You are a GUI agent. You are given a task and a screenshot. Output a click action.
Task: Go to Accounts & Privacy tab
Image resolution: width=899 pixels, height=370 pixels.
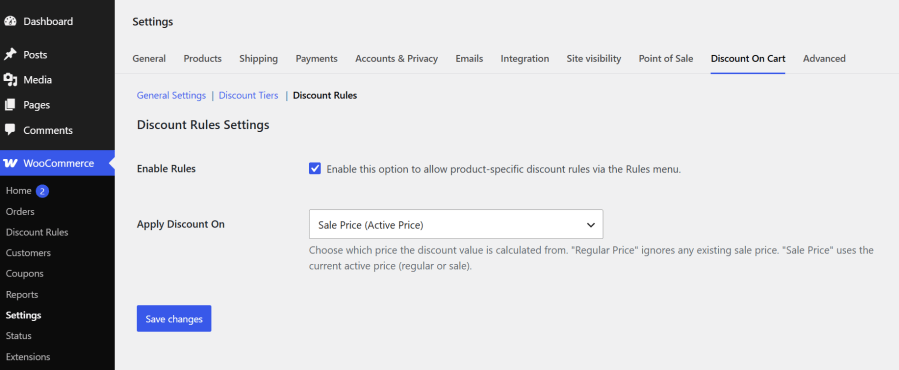(x=396, y=59)
